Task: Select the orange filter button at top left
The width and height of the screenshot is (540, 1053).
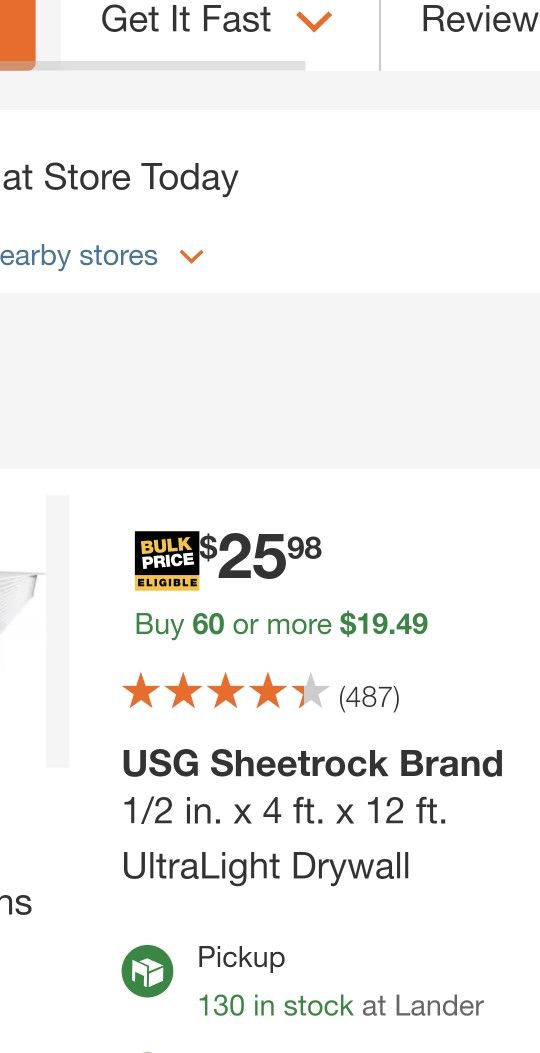Action: pyautogui.click(x=17, y=30)
